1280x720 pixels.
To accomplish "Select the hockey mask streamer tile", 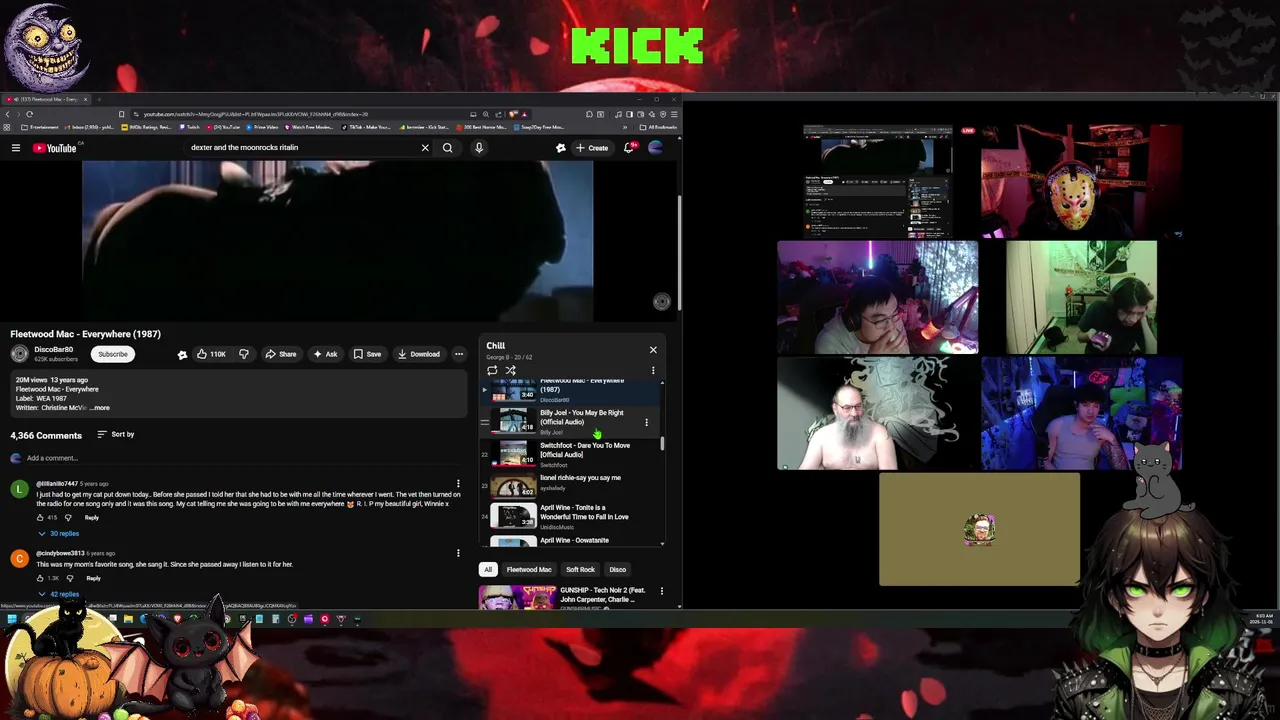I will pos(1081,181).
